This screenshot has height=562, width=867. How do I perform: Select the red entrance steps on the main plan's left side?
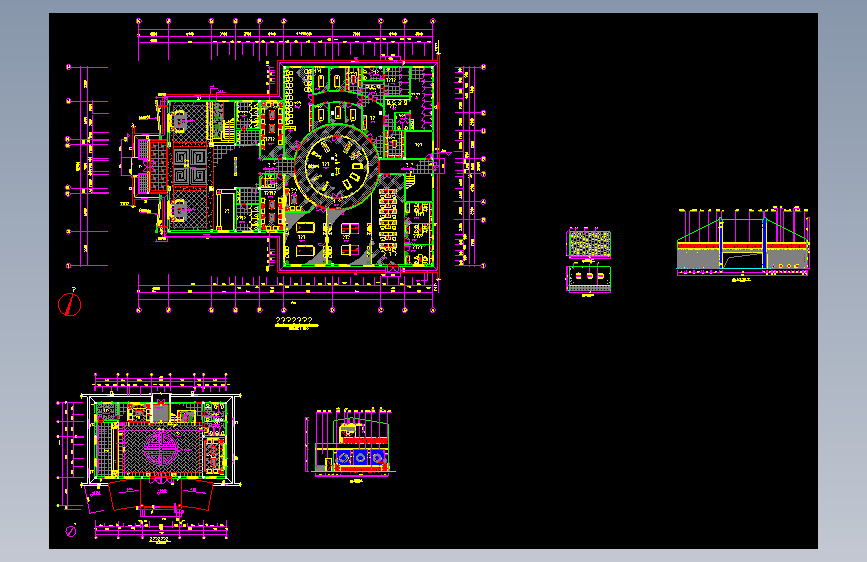[158, 166]
